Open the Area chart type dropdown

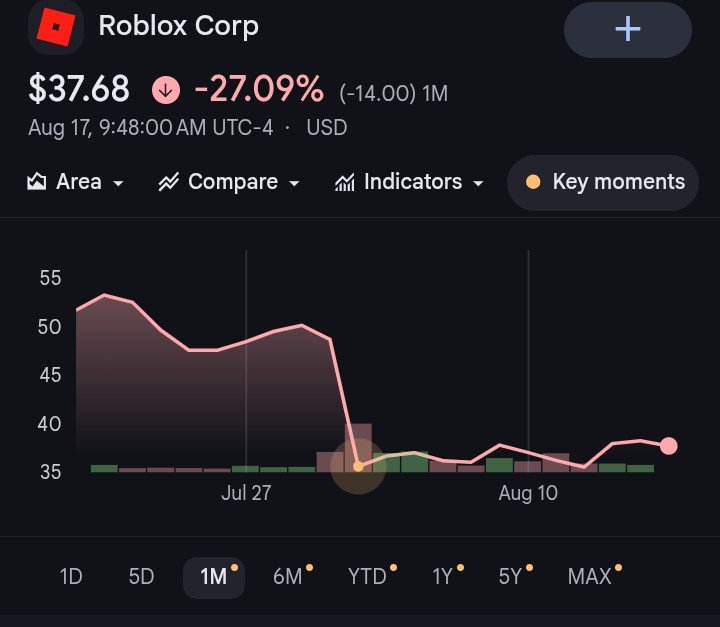[x=75, y=182]
